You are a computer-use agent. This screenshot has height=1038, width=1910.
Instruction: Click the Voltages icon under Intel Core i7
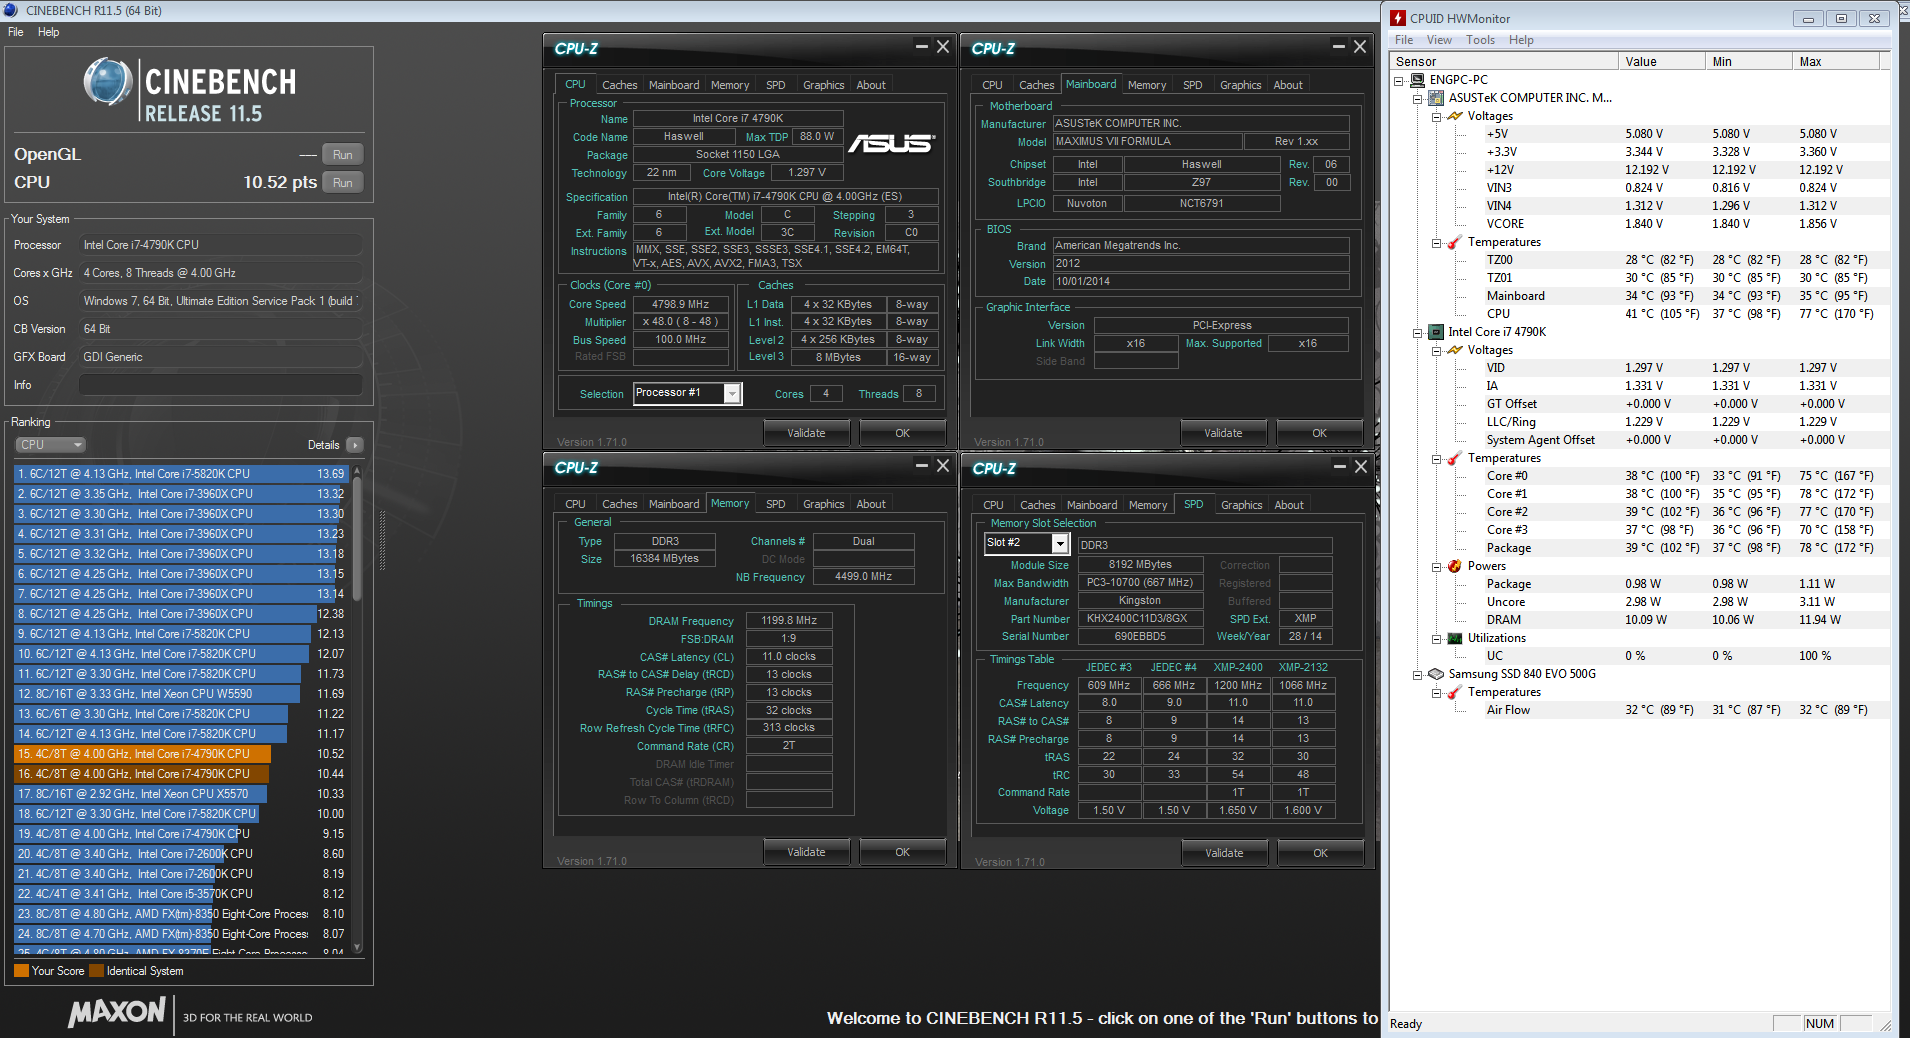coord(1455,350)
